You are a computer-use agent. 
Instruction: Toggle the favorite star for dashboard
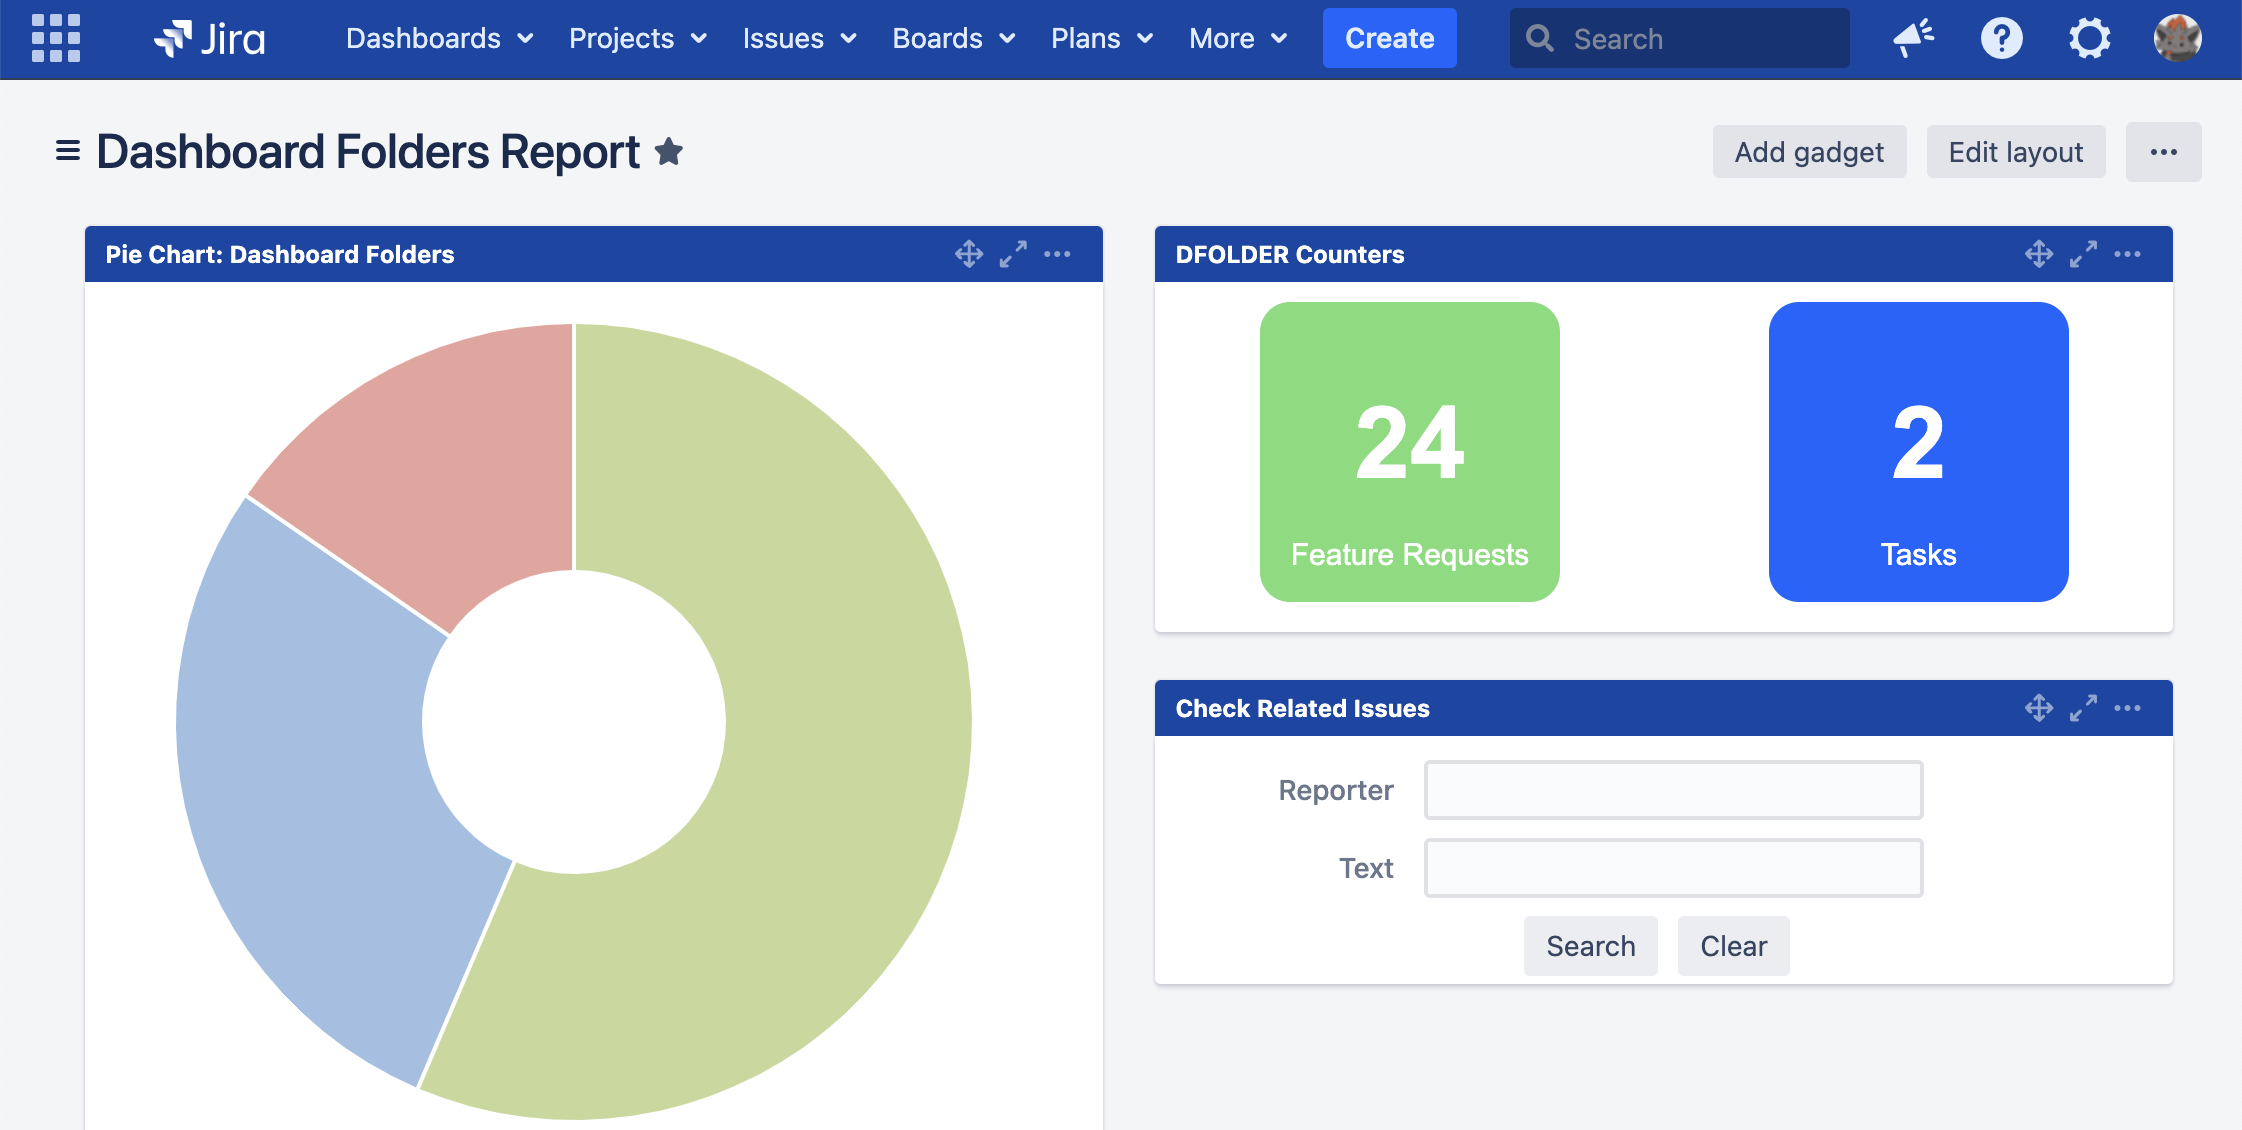tap(669, 152)
